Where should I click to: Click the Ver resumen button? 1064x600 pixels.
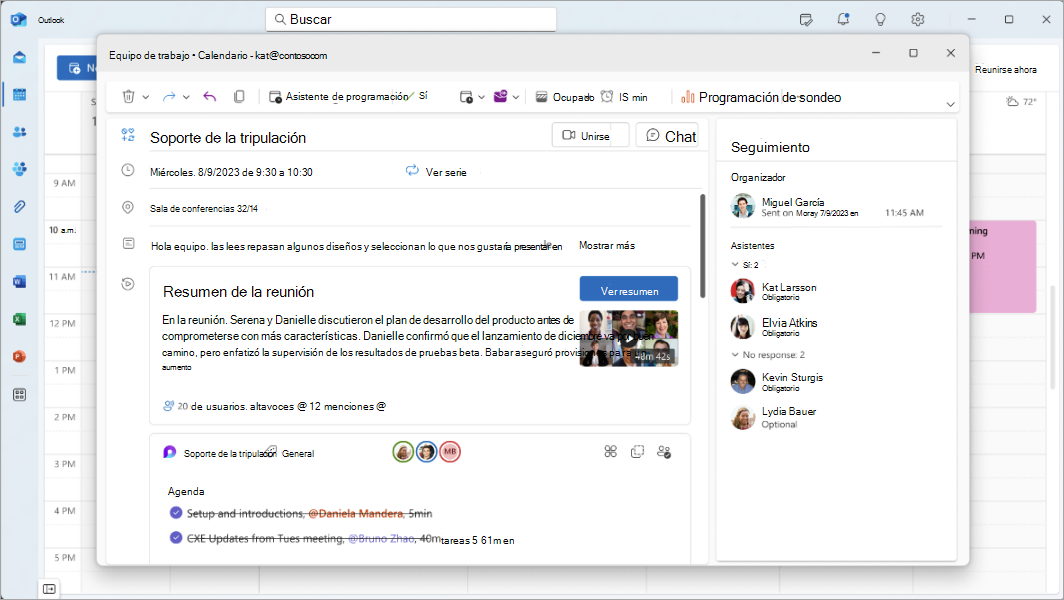(628, 288)
